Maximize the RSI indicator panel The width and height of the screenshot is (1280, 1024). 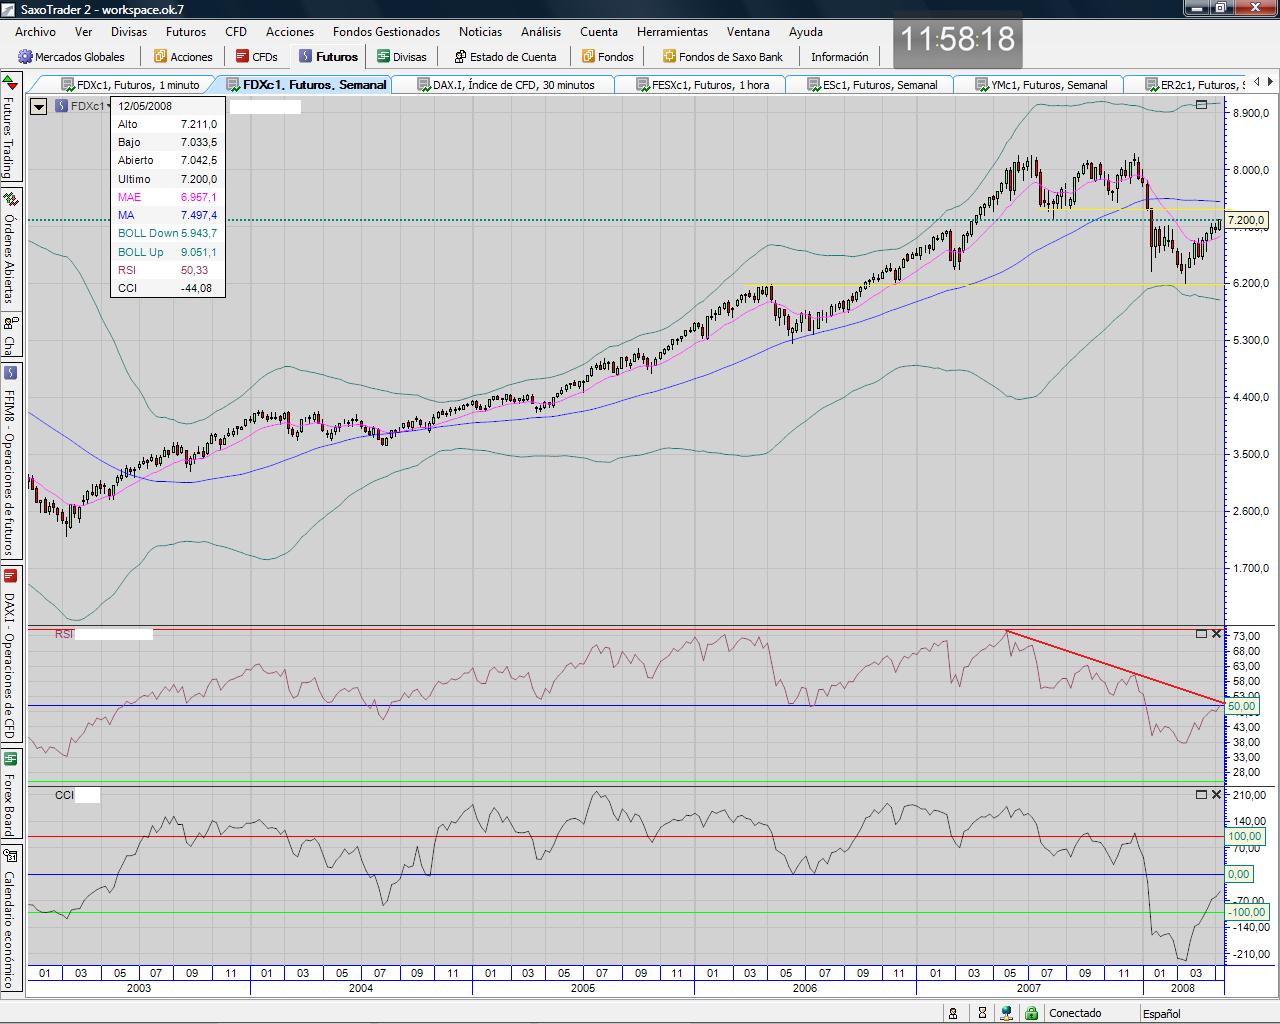(x=1201, y=634)
